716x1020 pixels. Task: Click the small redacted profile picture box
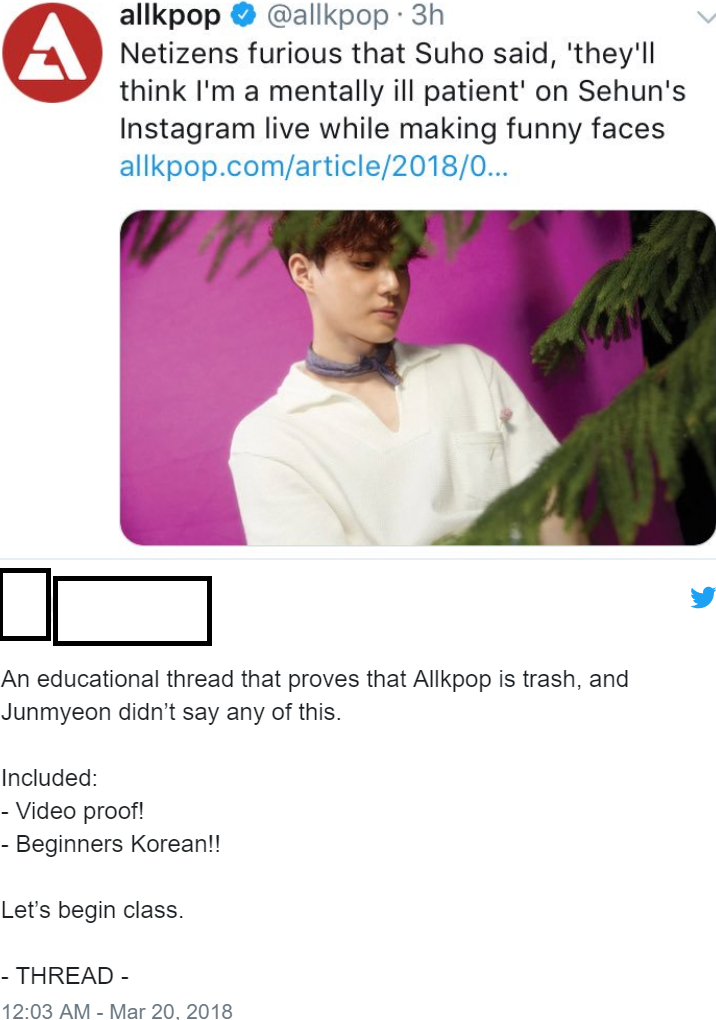tap(25, 604)
